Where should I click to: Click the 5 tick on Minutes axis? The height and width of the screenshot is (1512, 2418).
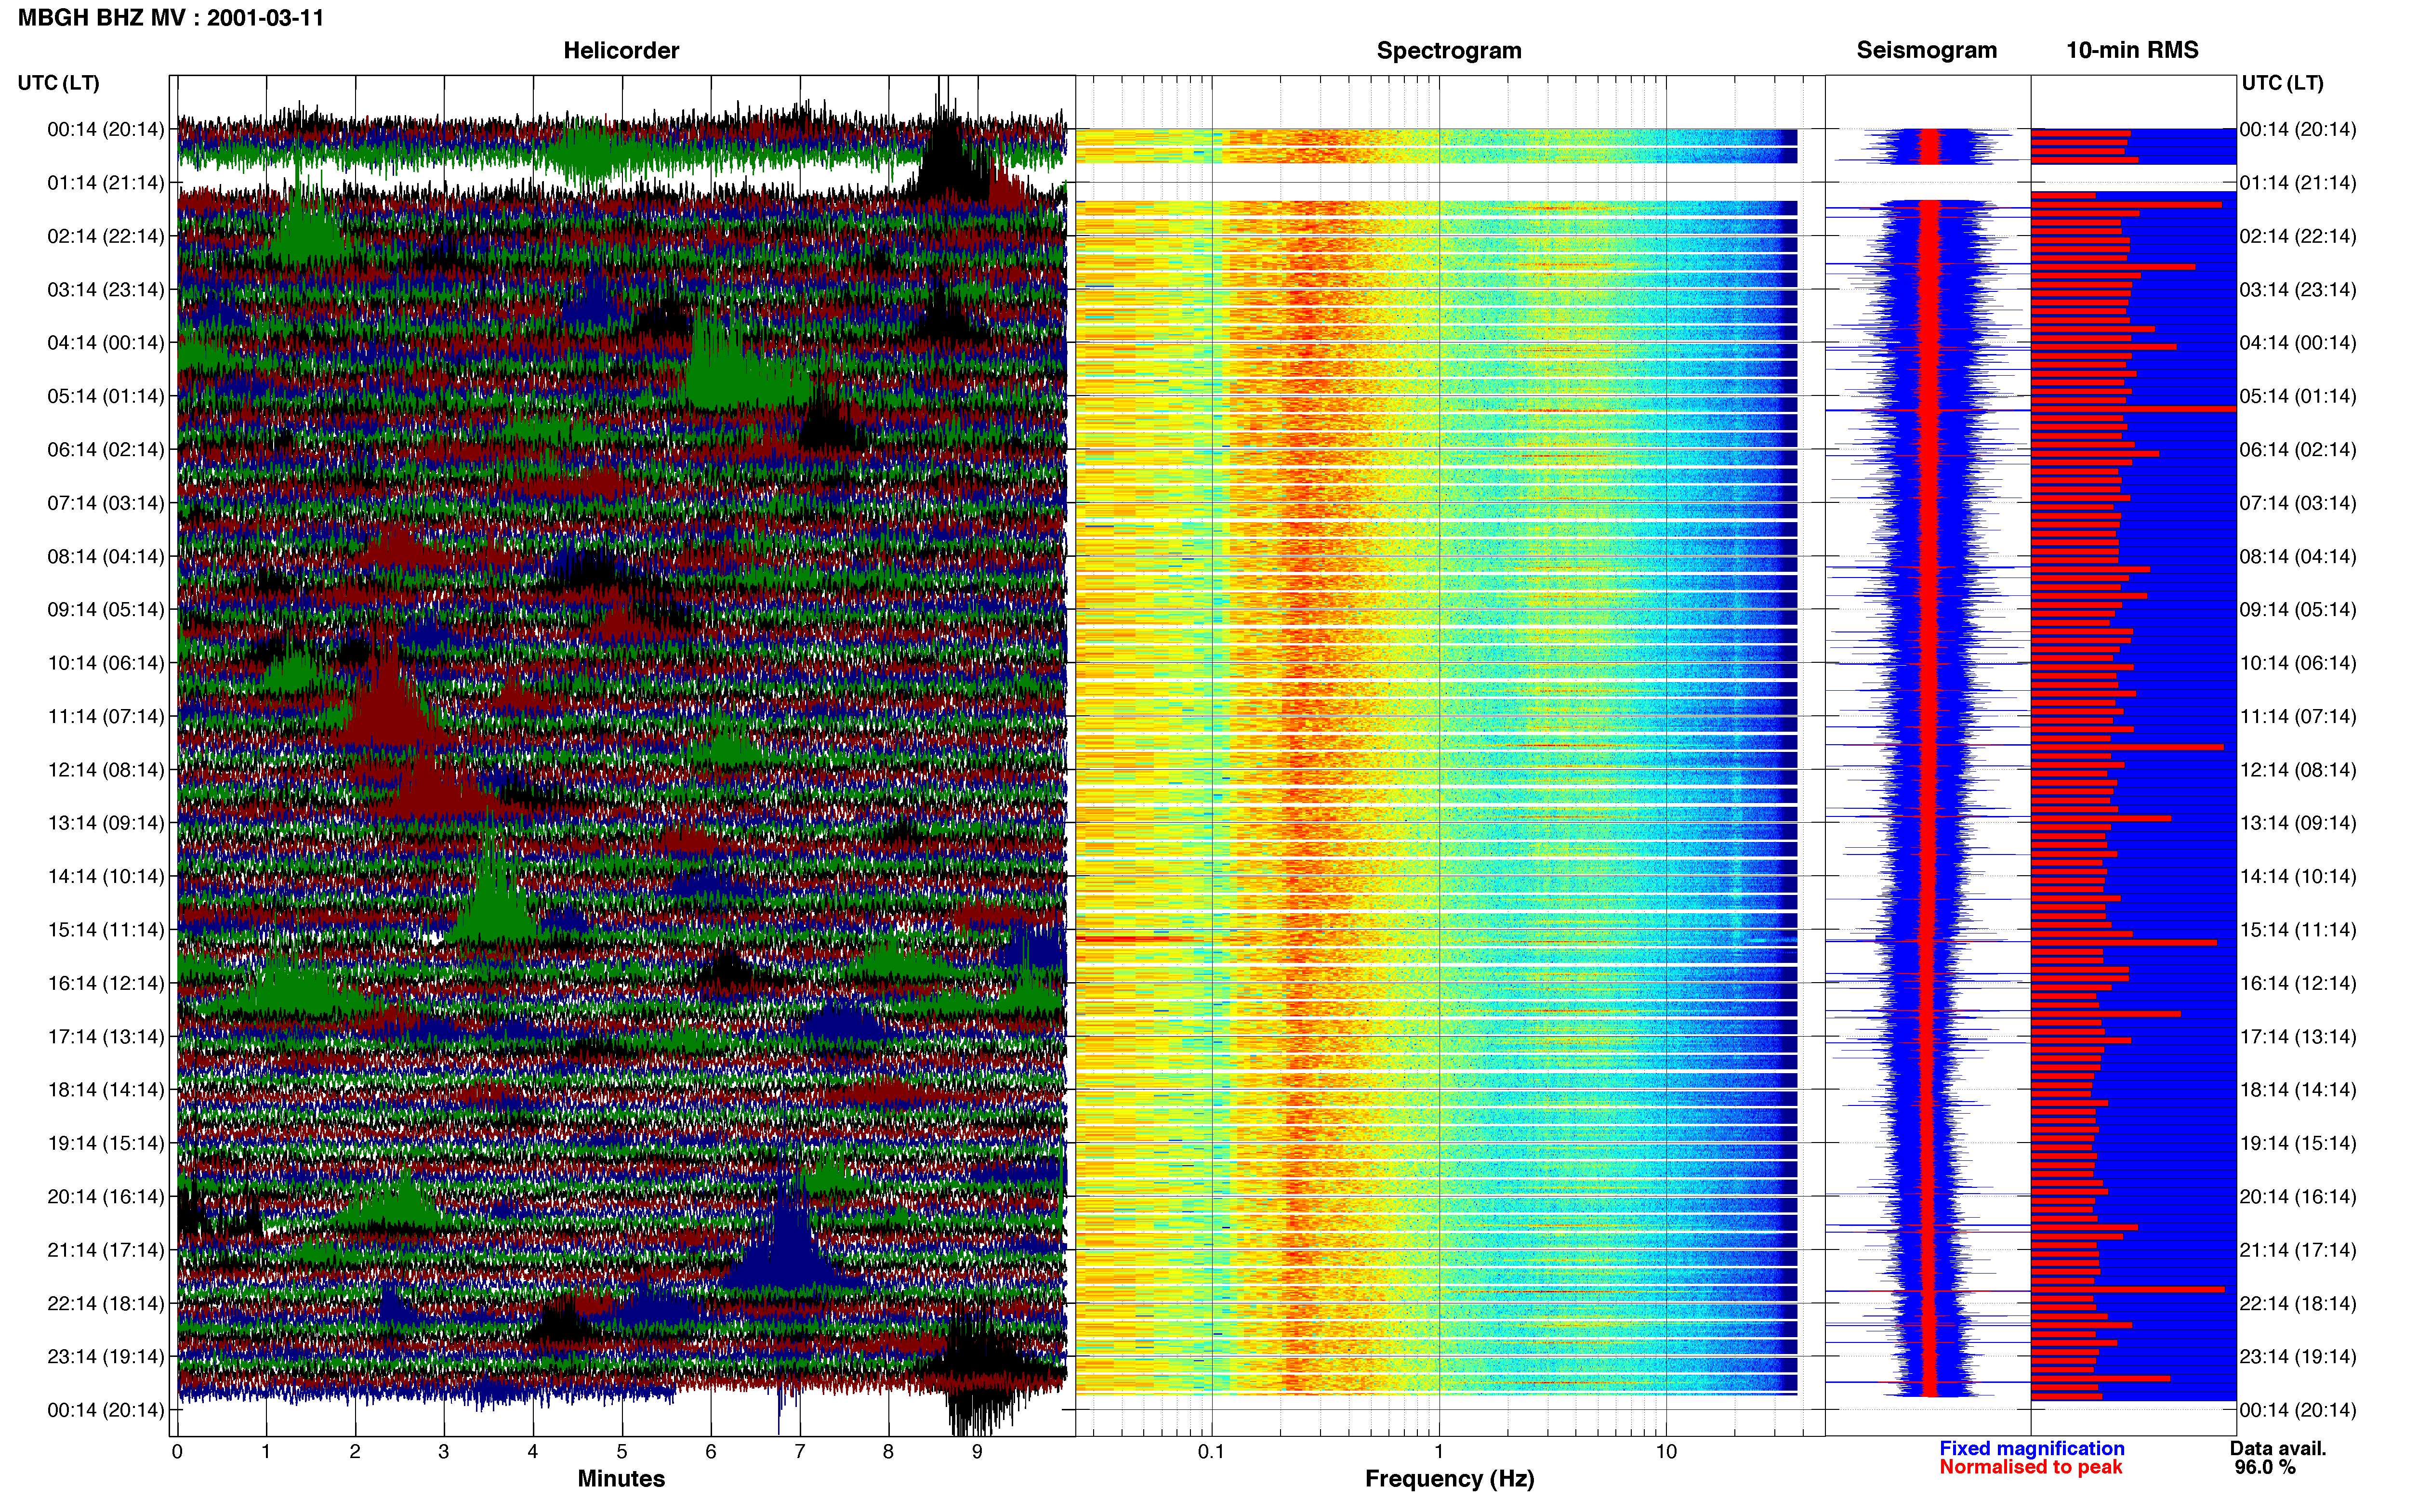[x=622, y=1452]
